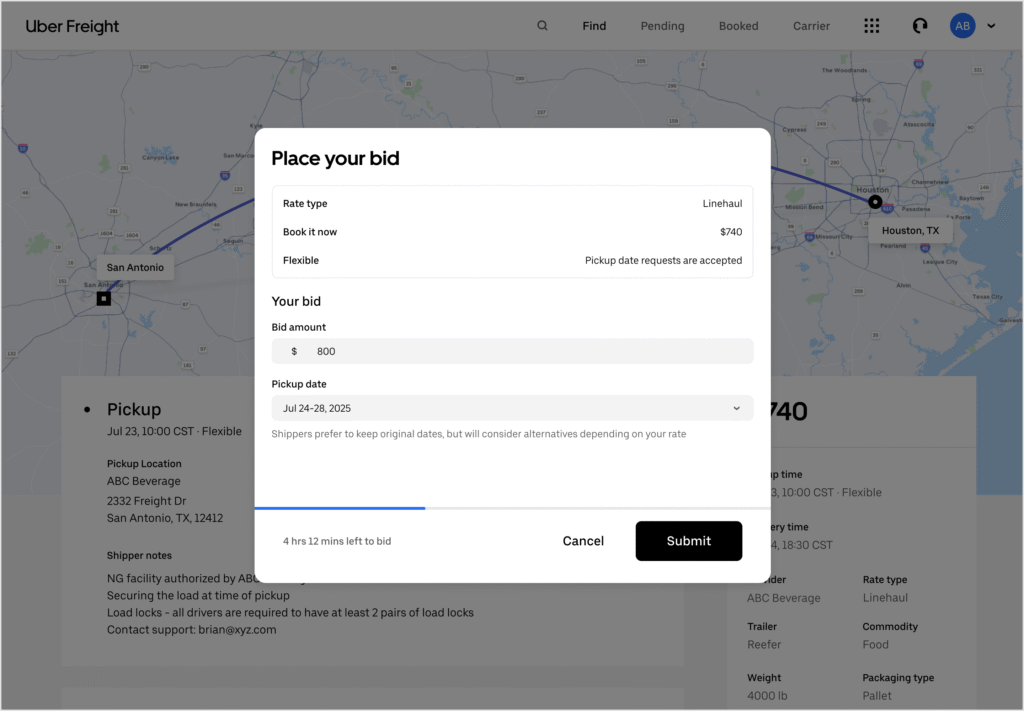Screen dimensions: 1024x711
Task: Click the "Commodity" label
Action: pos(890,626)
